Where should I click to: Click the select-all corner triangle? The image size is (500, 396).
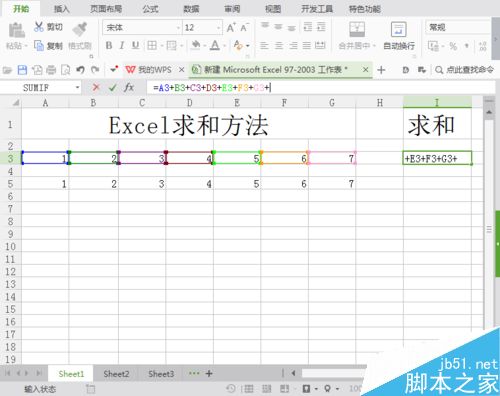[x=15, y=103]
